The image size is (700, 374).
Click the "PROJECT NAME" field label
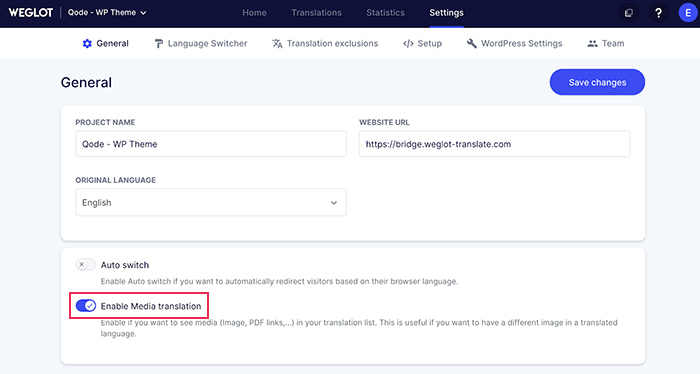click(105, 122)
